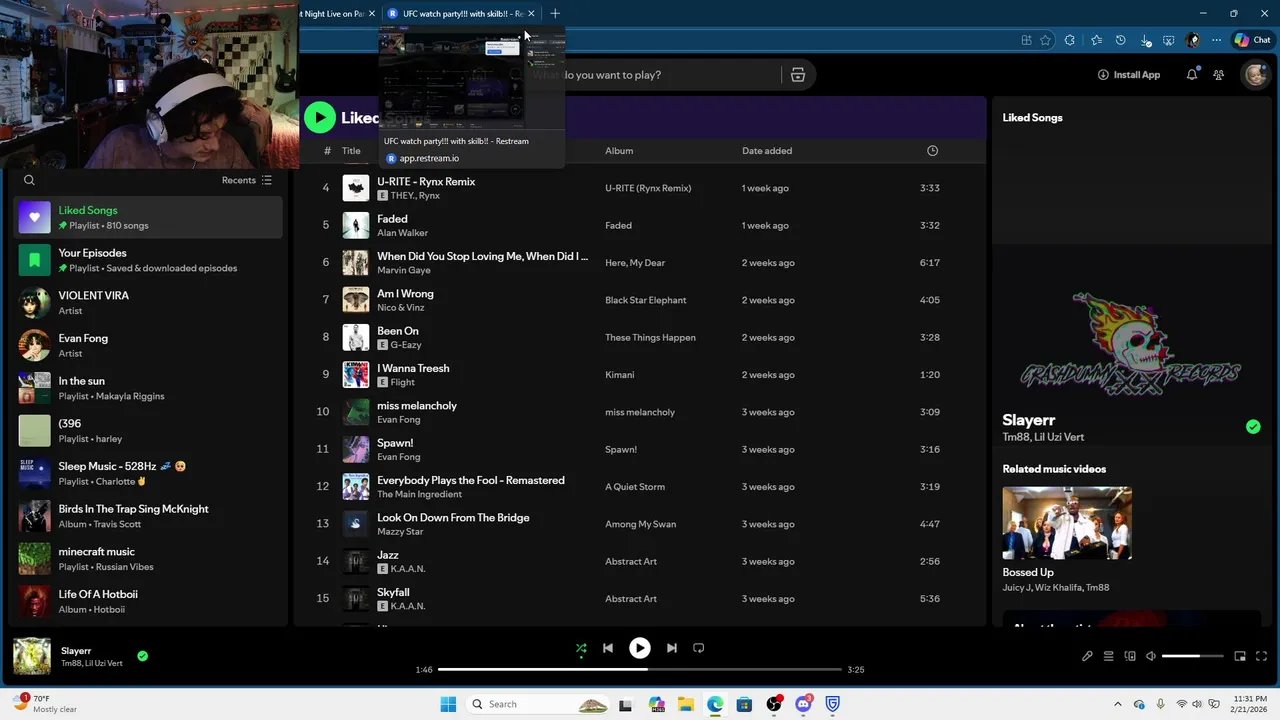Select the song Faded

point(392,219)
